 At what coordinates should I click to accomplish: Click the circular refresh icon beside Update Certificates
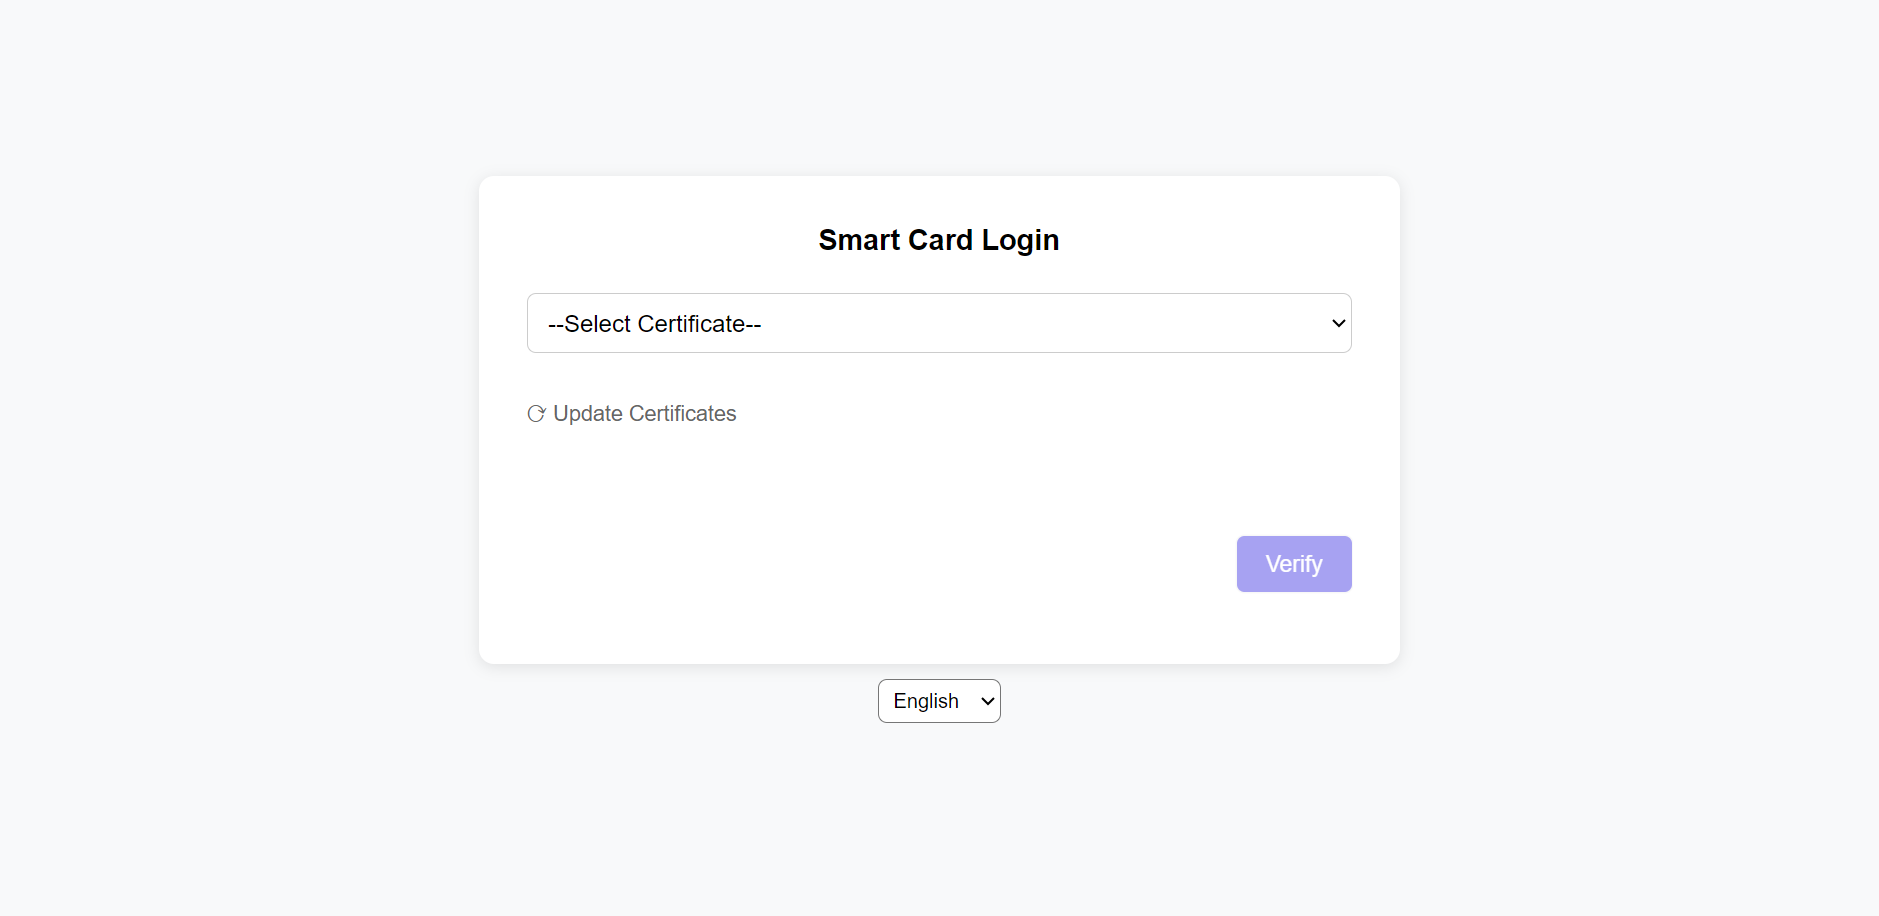coord(536,414)
